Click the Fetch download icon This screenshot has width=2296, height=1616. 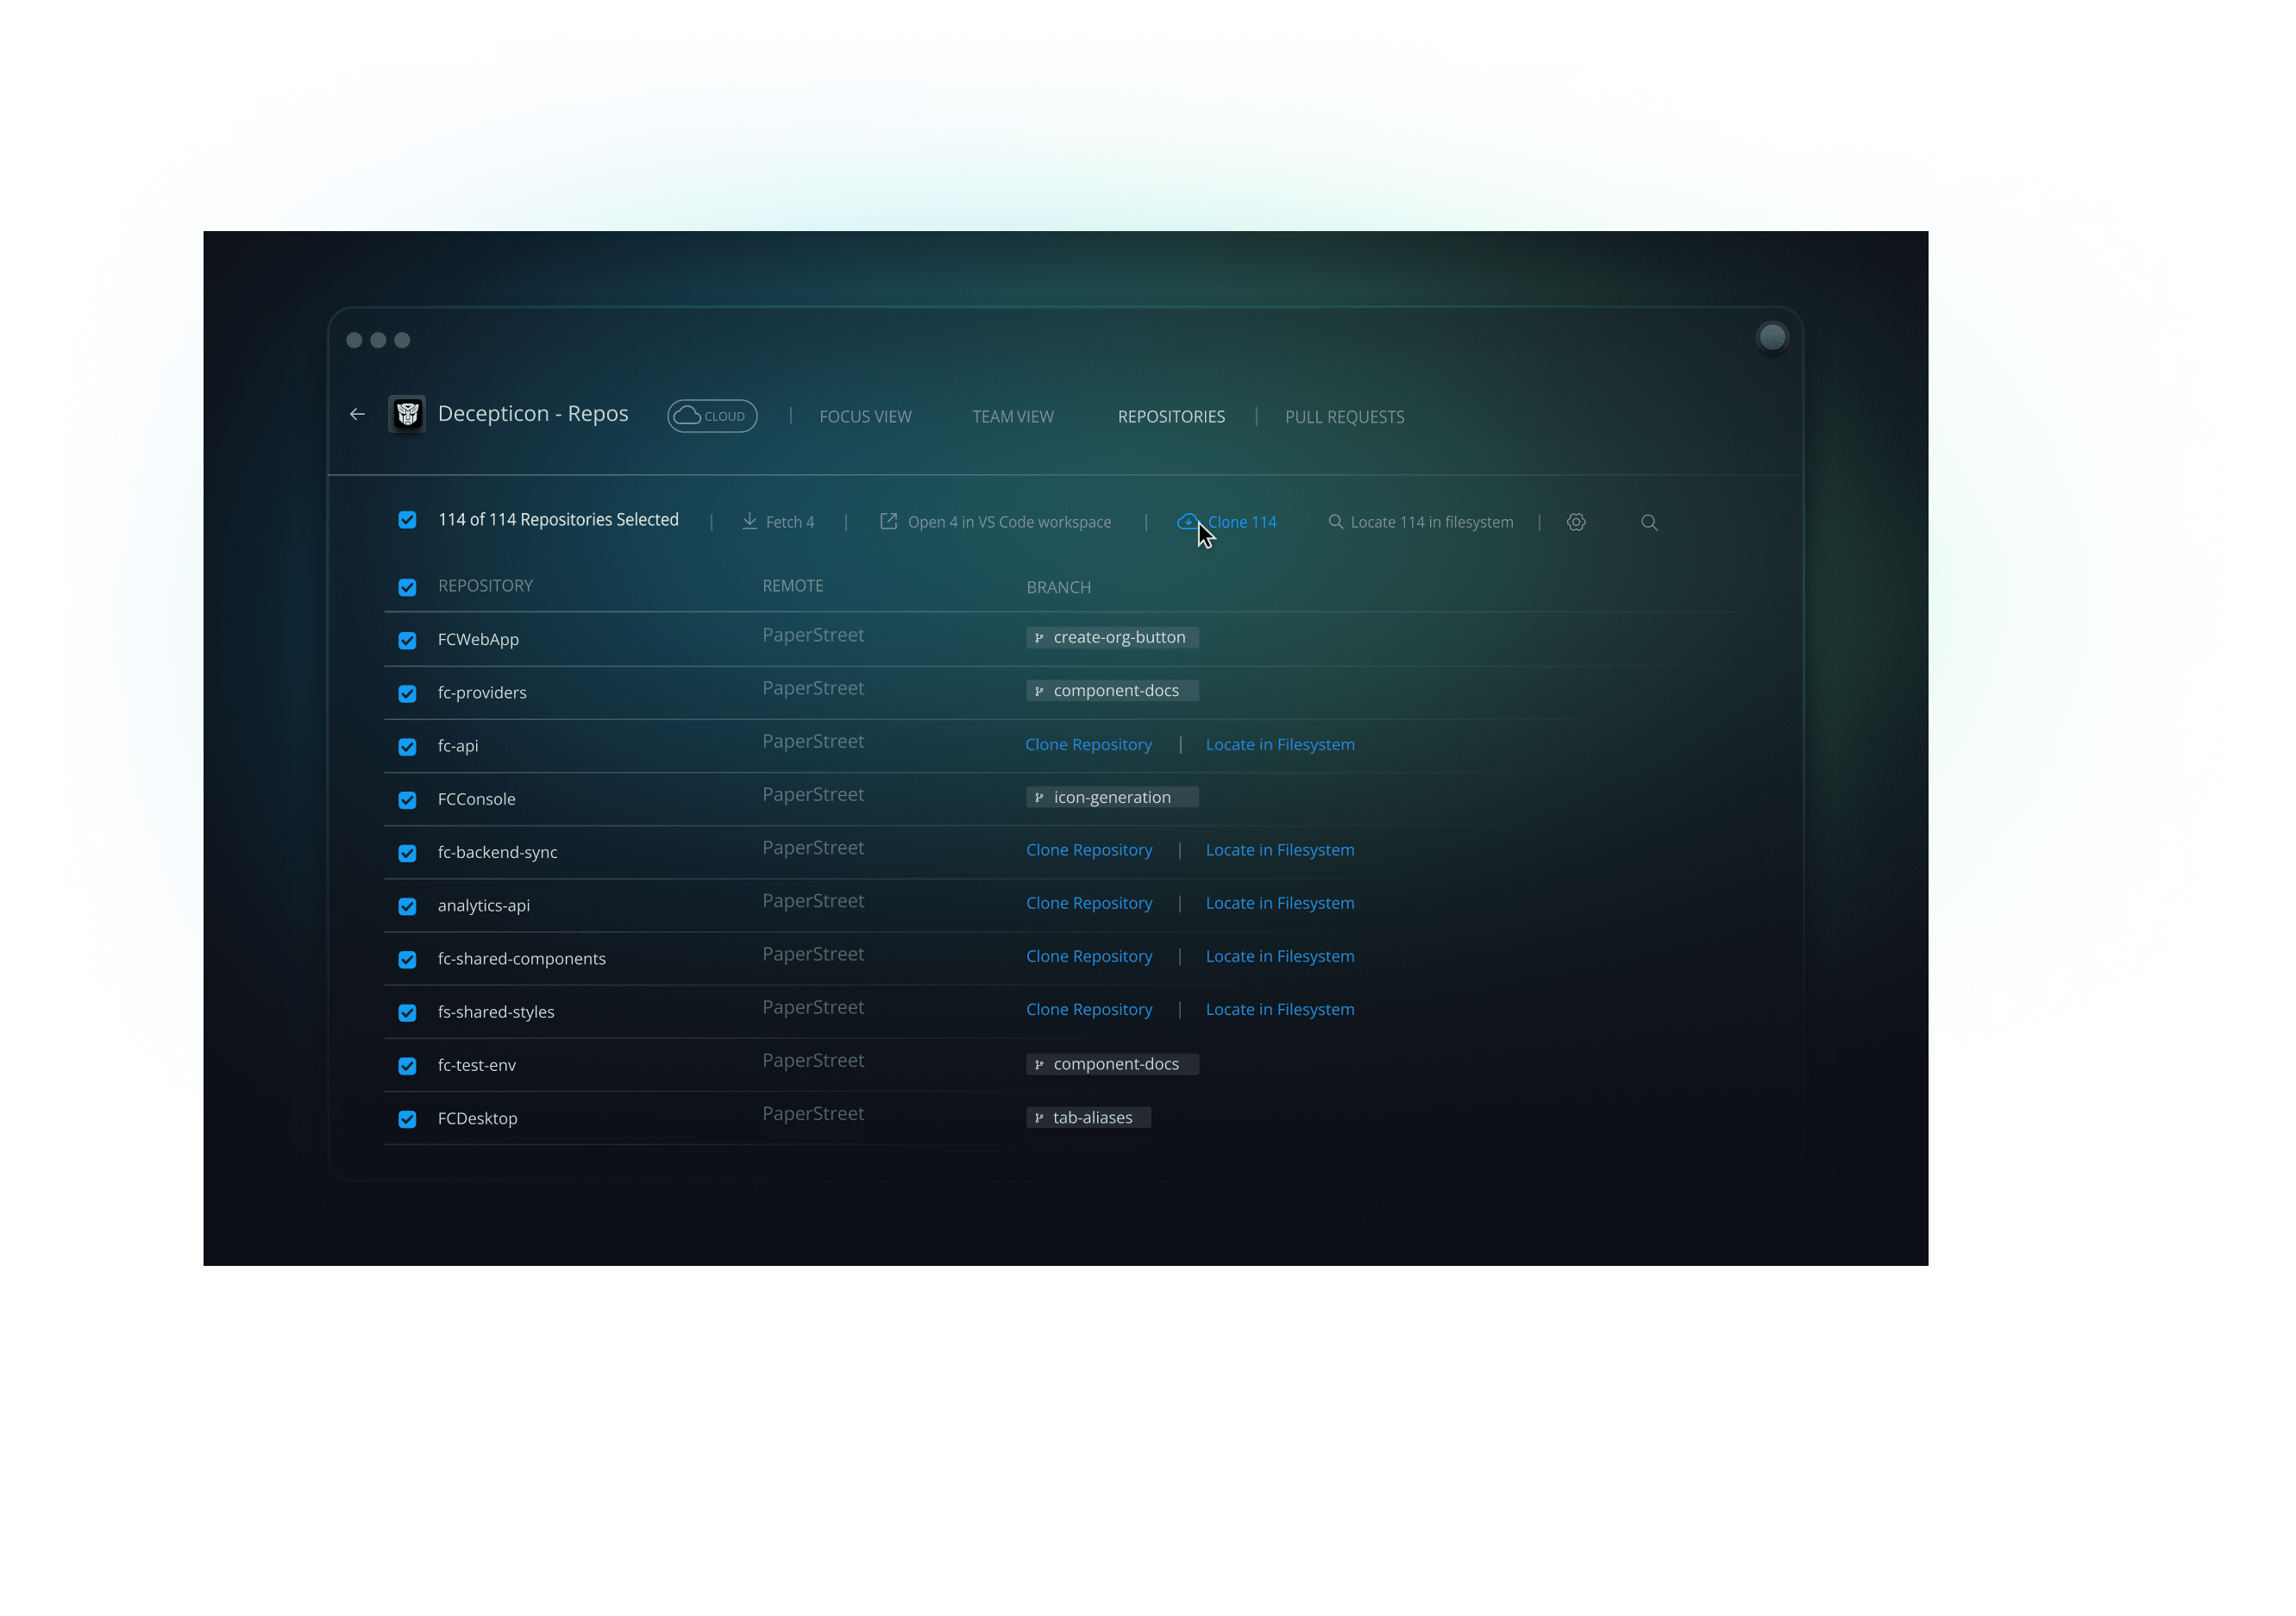pyautogui.click(x=750, y=521)
